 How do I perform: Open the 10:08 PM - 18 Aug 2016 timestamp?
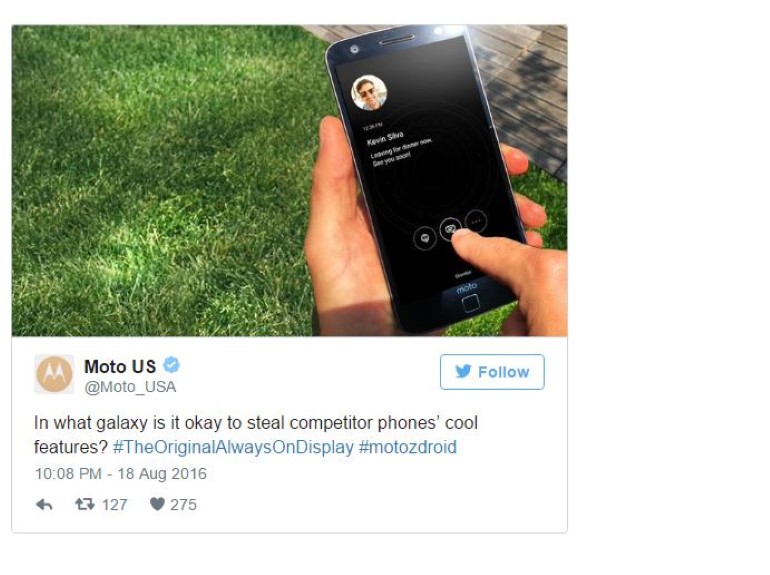(121, 473)
